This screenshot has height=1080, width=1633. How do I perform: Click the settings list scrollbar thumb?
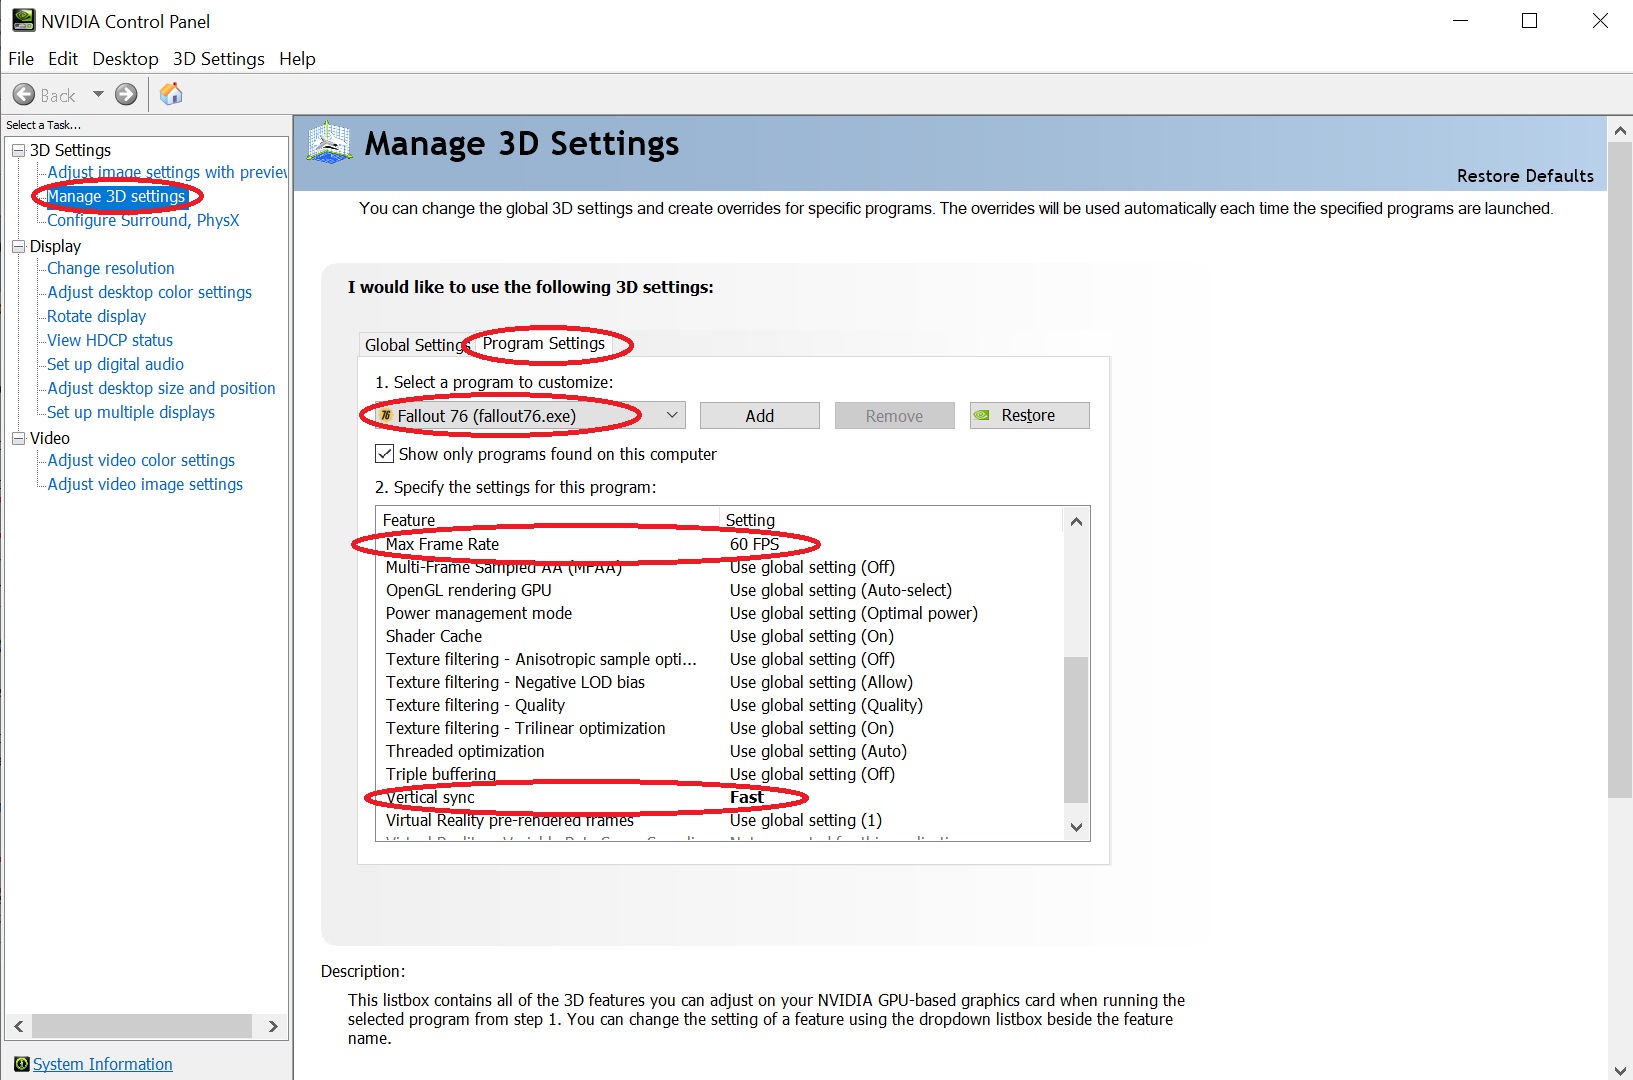tap(1076, 730)
